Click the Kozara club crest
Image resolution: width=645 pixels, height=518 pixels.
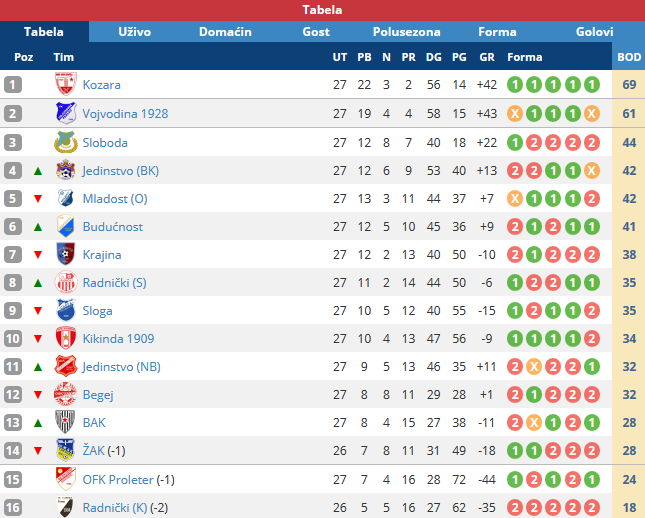(x=65, y=84)
